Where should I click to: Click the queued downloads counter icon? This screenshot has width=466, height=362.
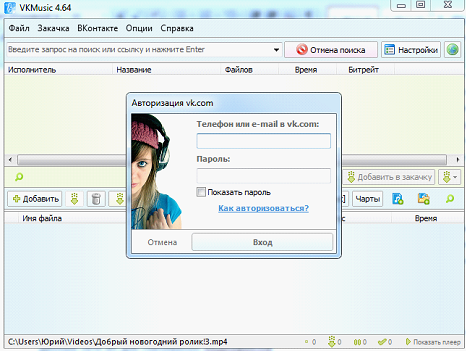(306, 342)
